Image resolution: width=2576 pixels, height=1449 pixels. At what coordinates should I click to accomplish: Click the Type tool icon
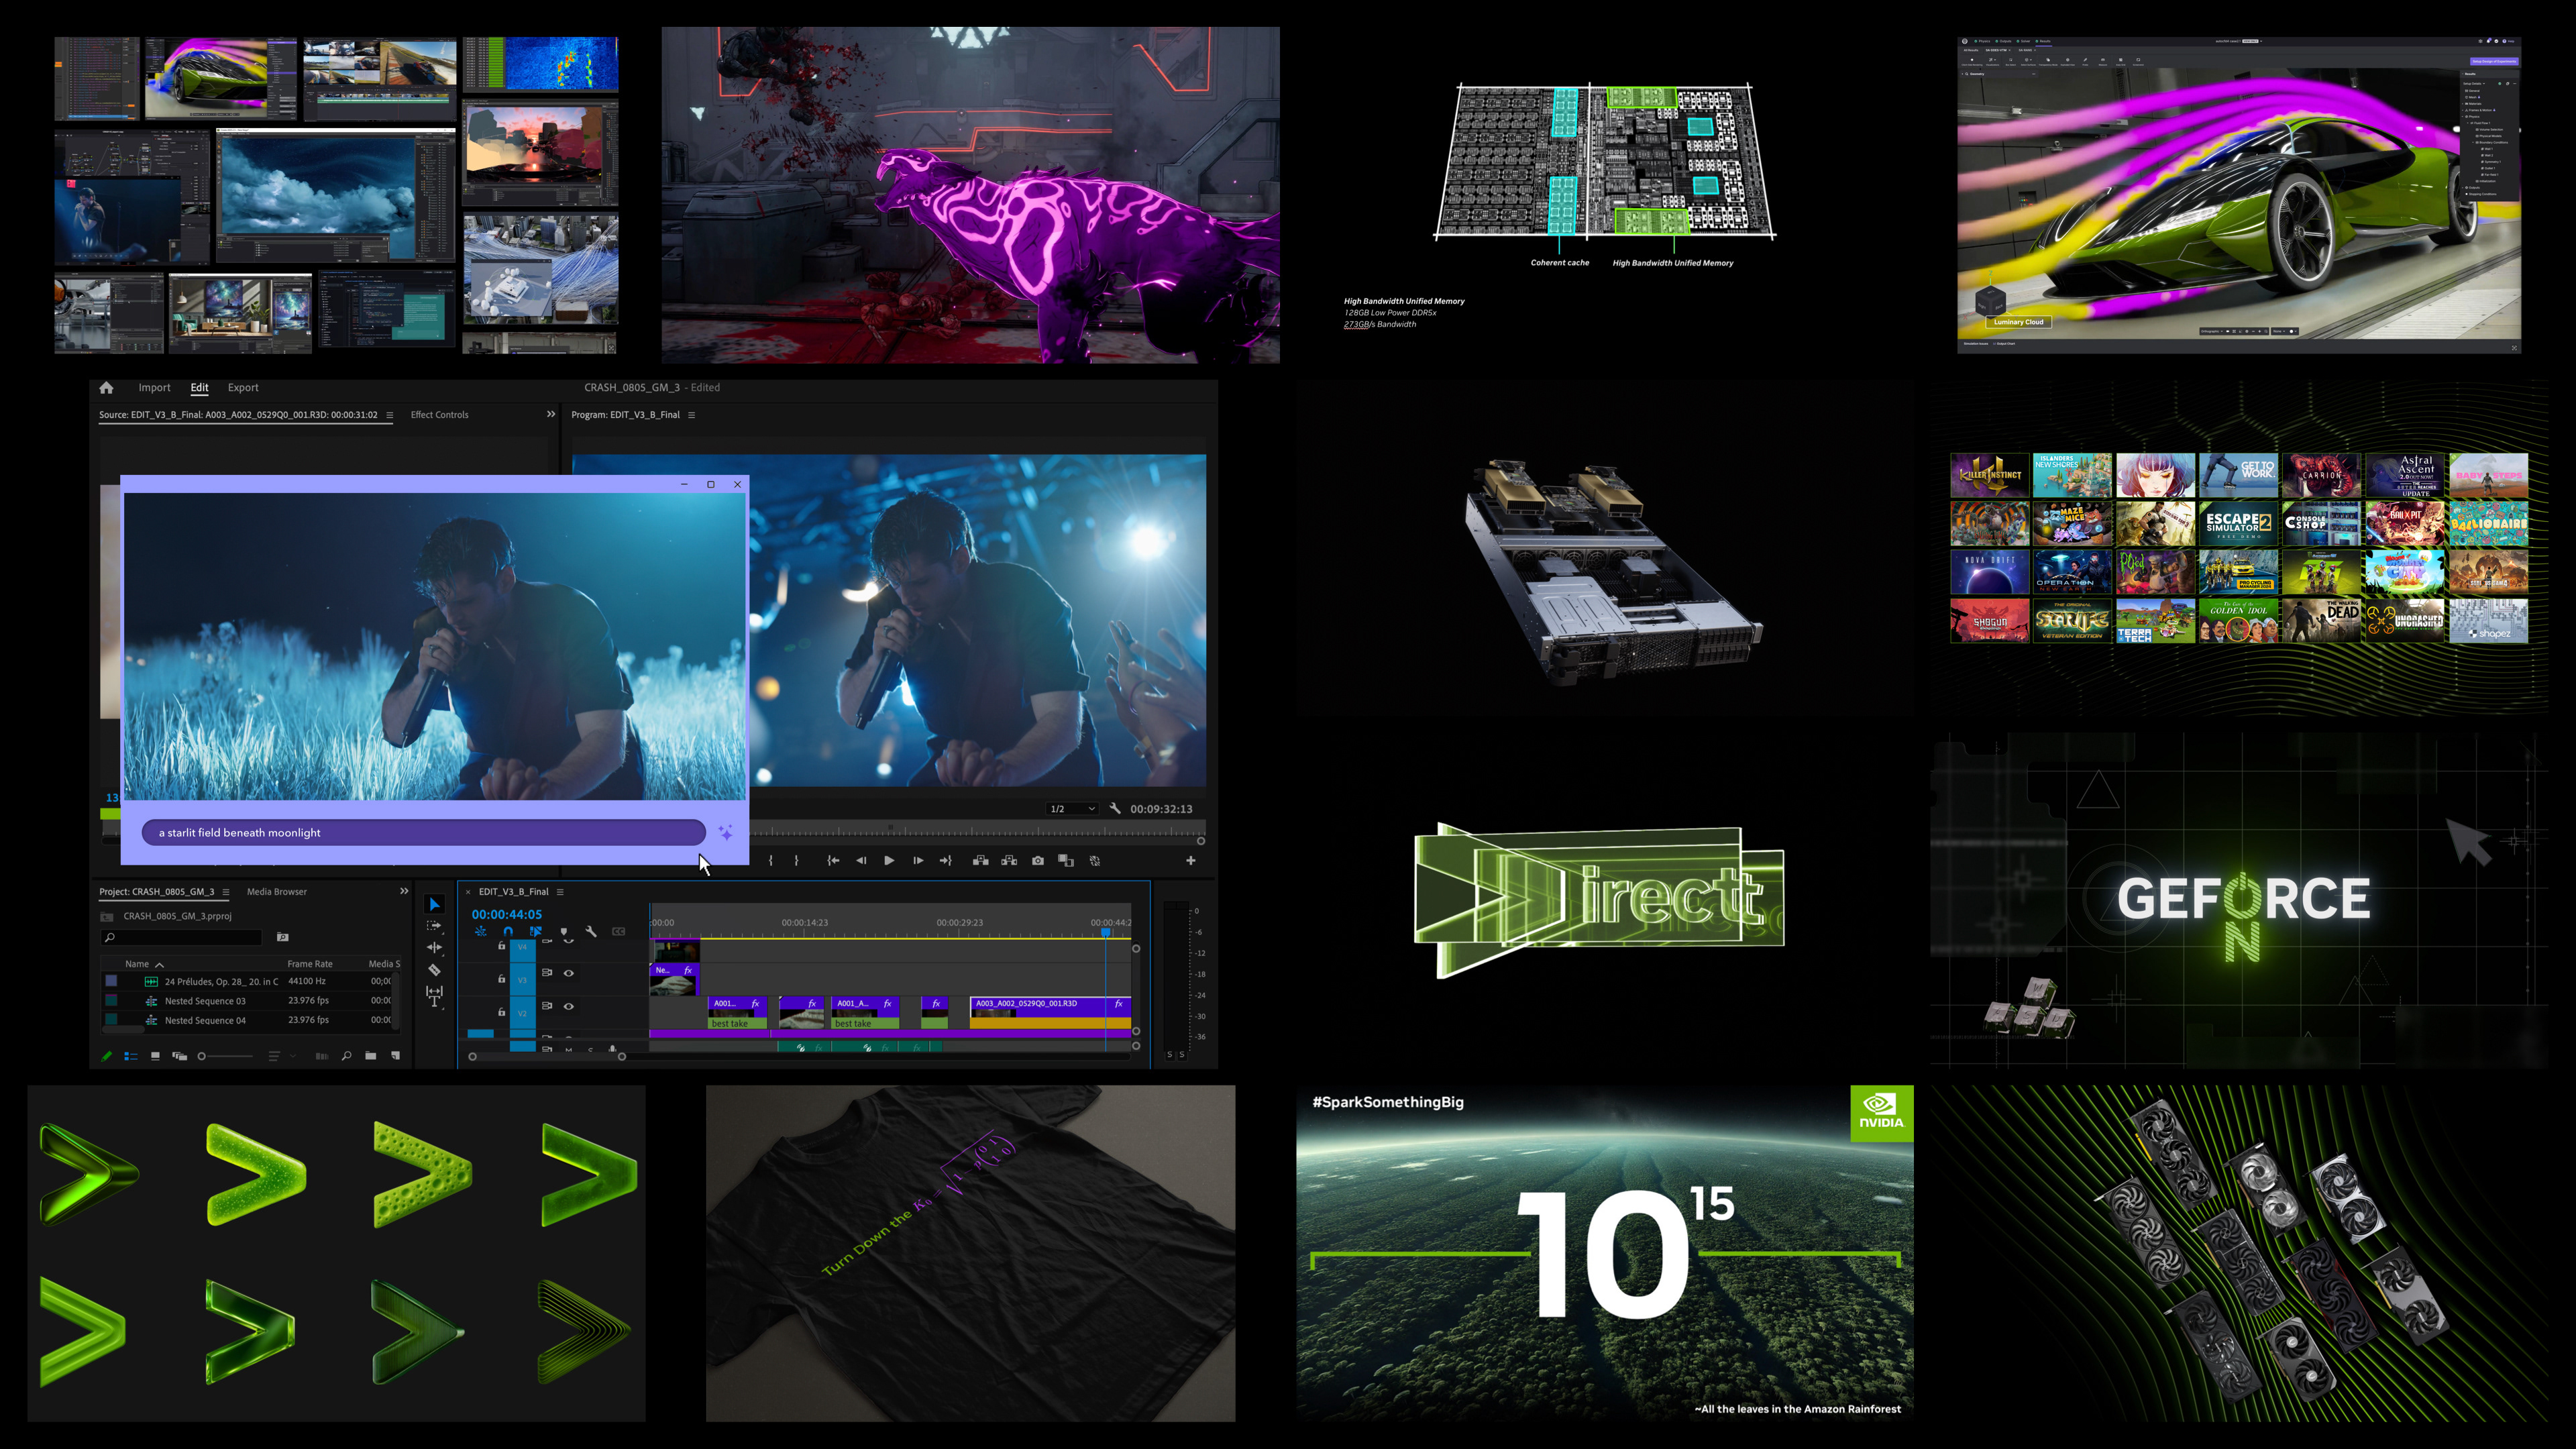434,1001
